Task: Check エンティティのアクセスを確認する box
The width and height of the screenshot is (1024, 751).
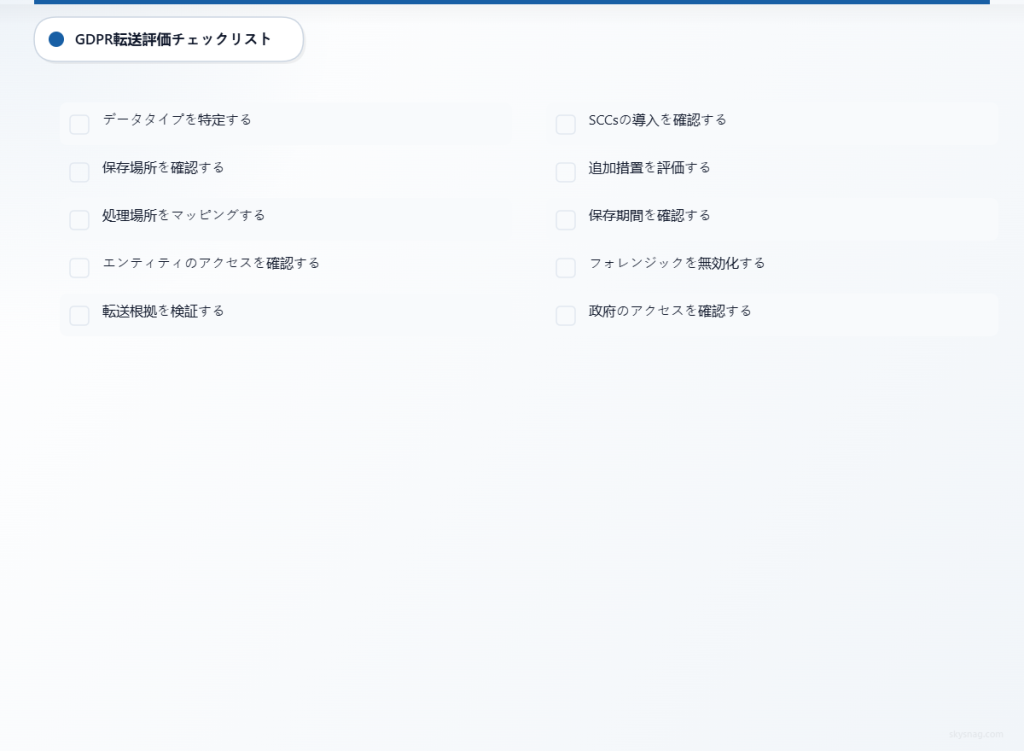Action: [x=79, y=267]
